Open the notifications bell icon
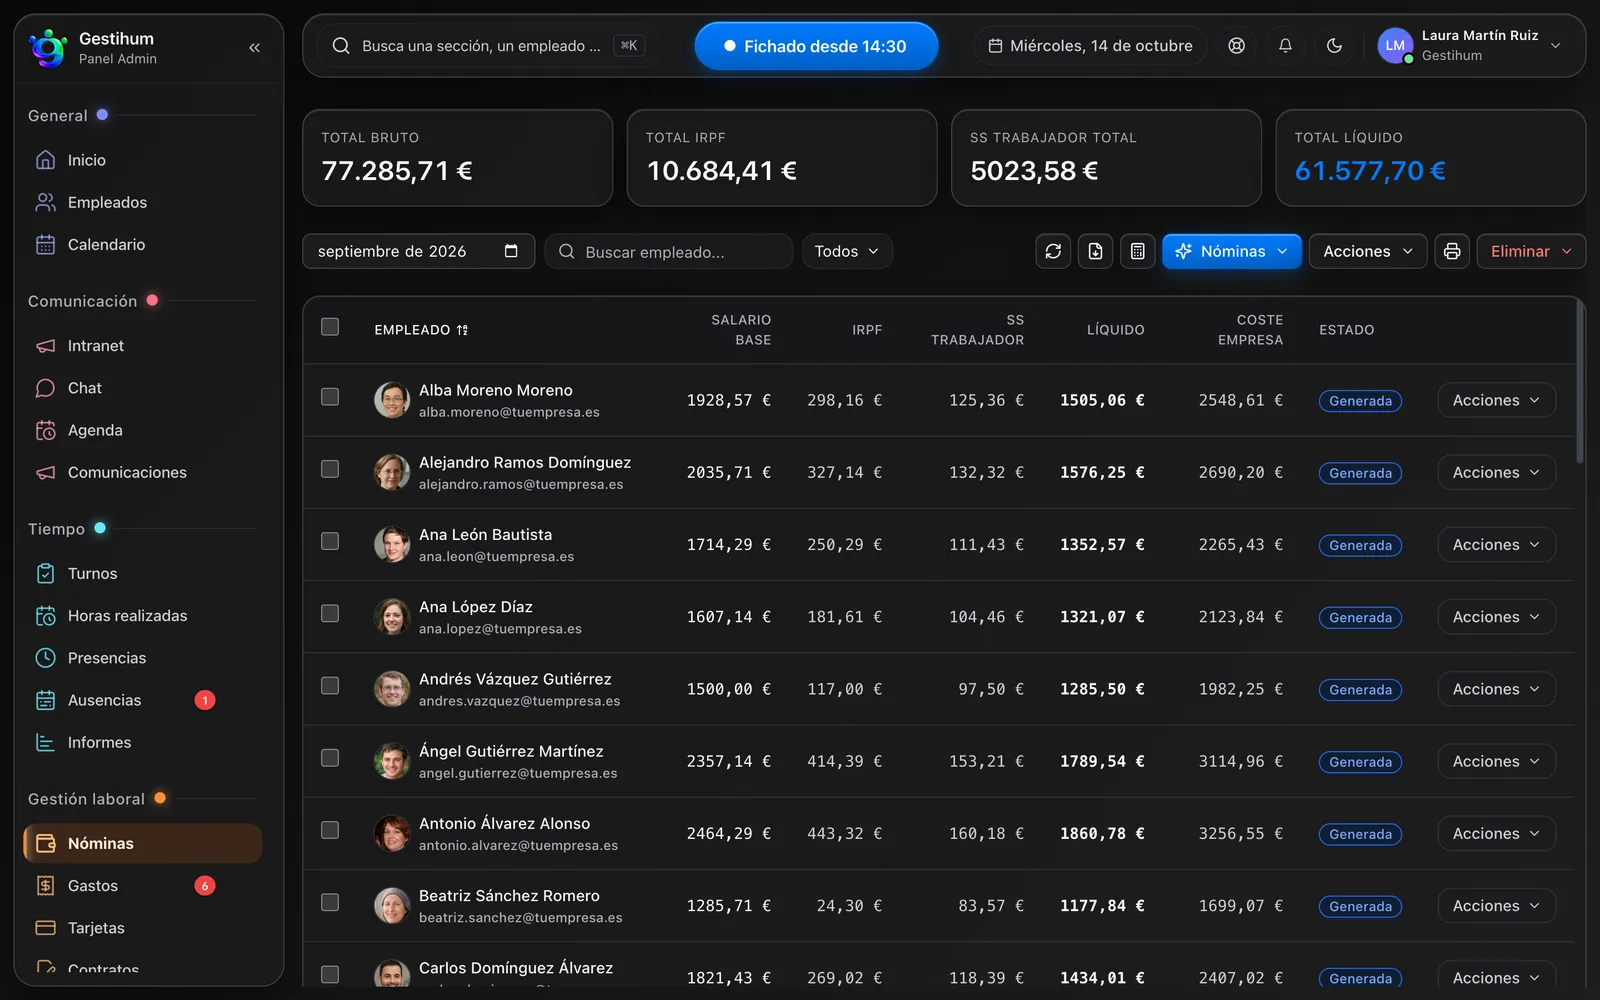This screenshot has height=1000, width=1600. [1285, 46]
